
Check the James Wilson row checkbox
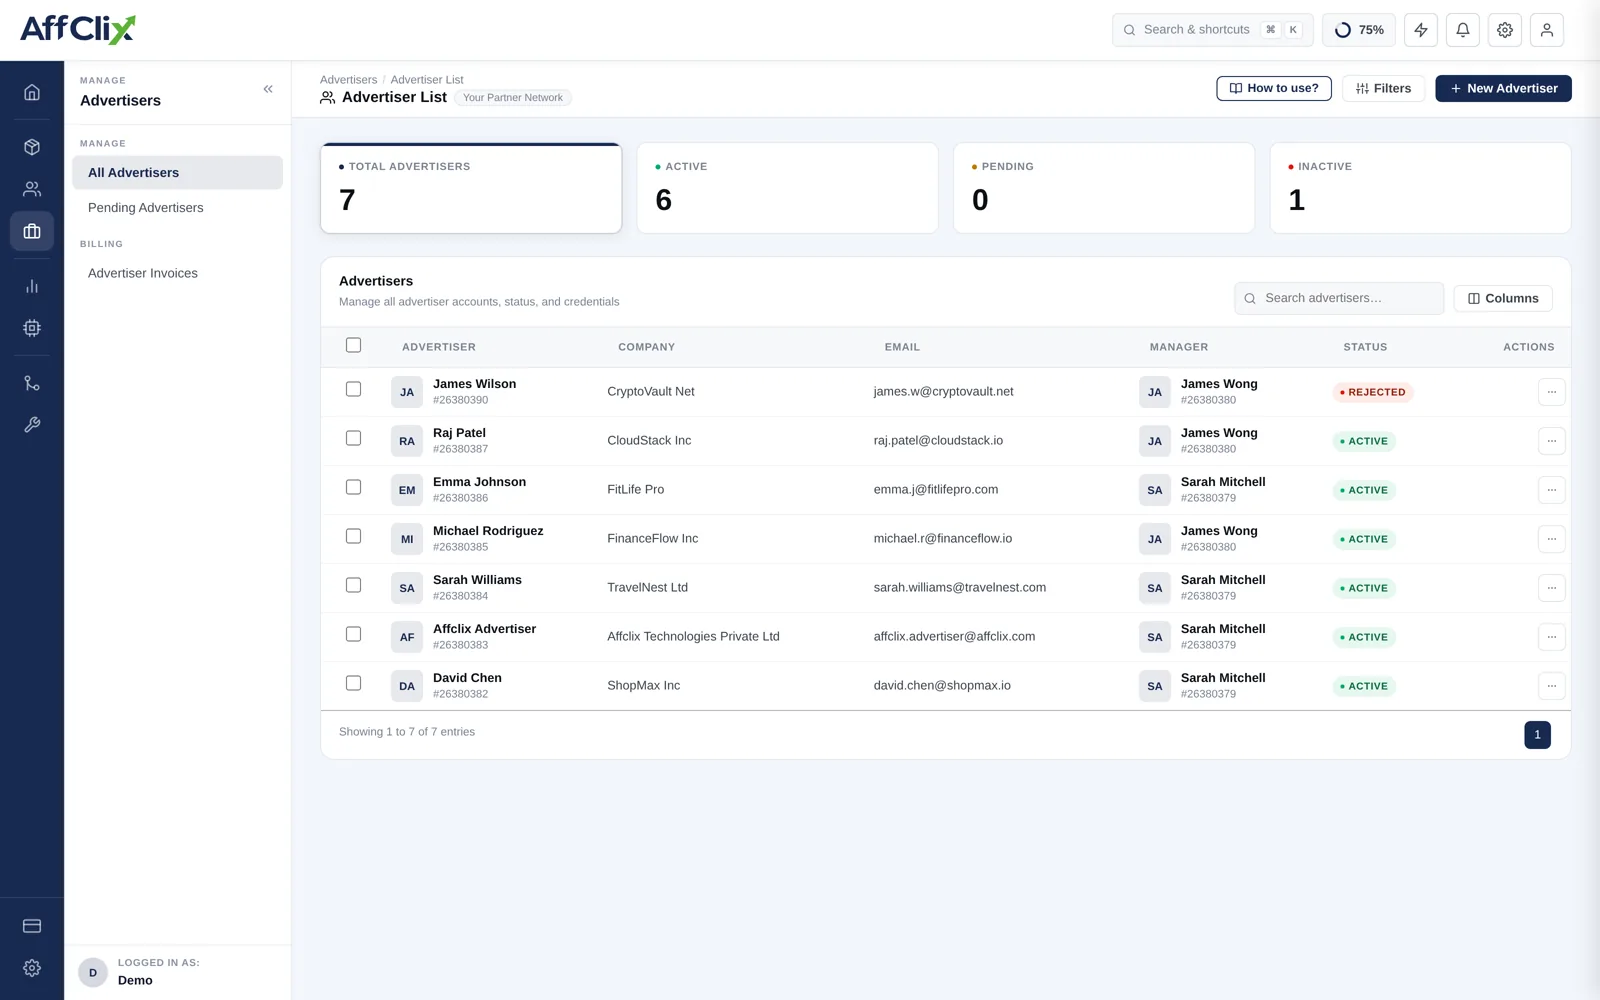(353, 389)
